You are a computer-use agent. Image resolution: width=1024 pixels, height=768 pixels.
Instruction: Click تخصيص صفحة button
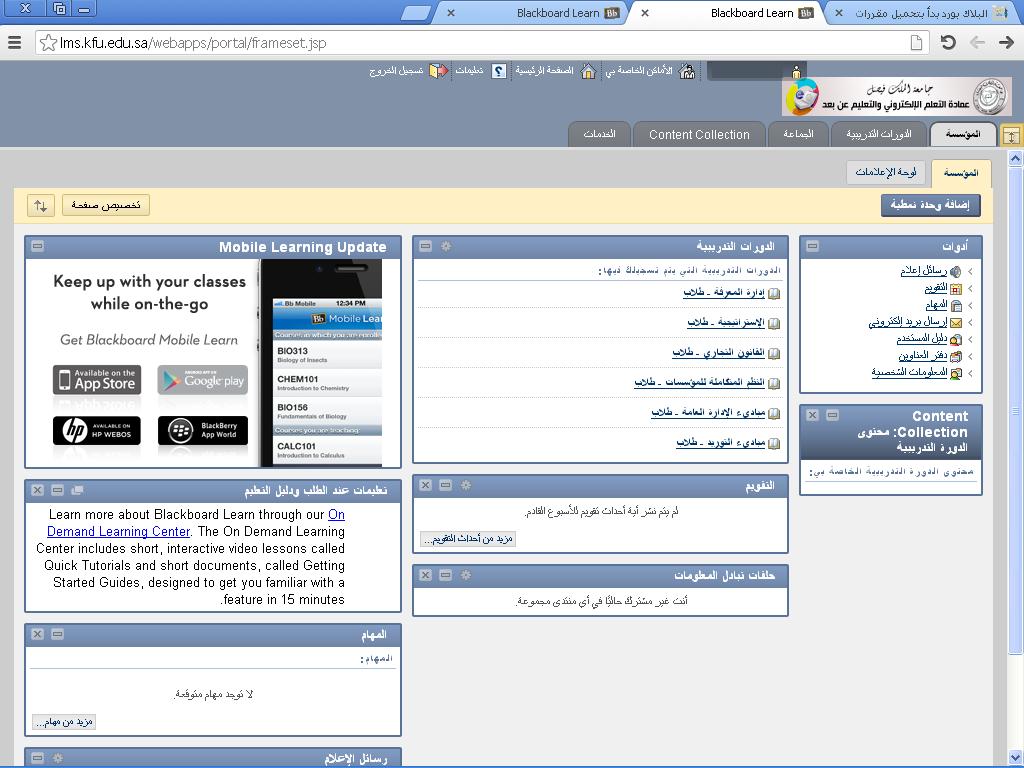[106, 205]
